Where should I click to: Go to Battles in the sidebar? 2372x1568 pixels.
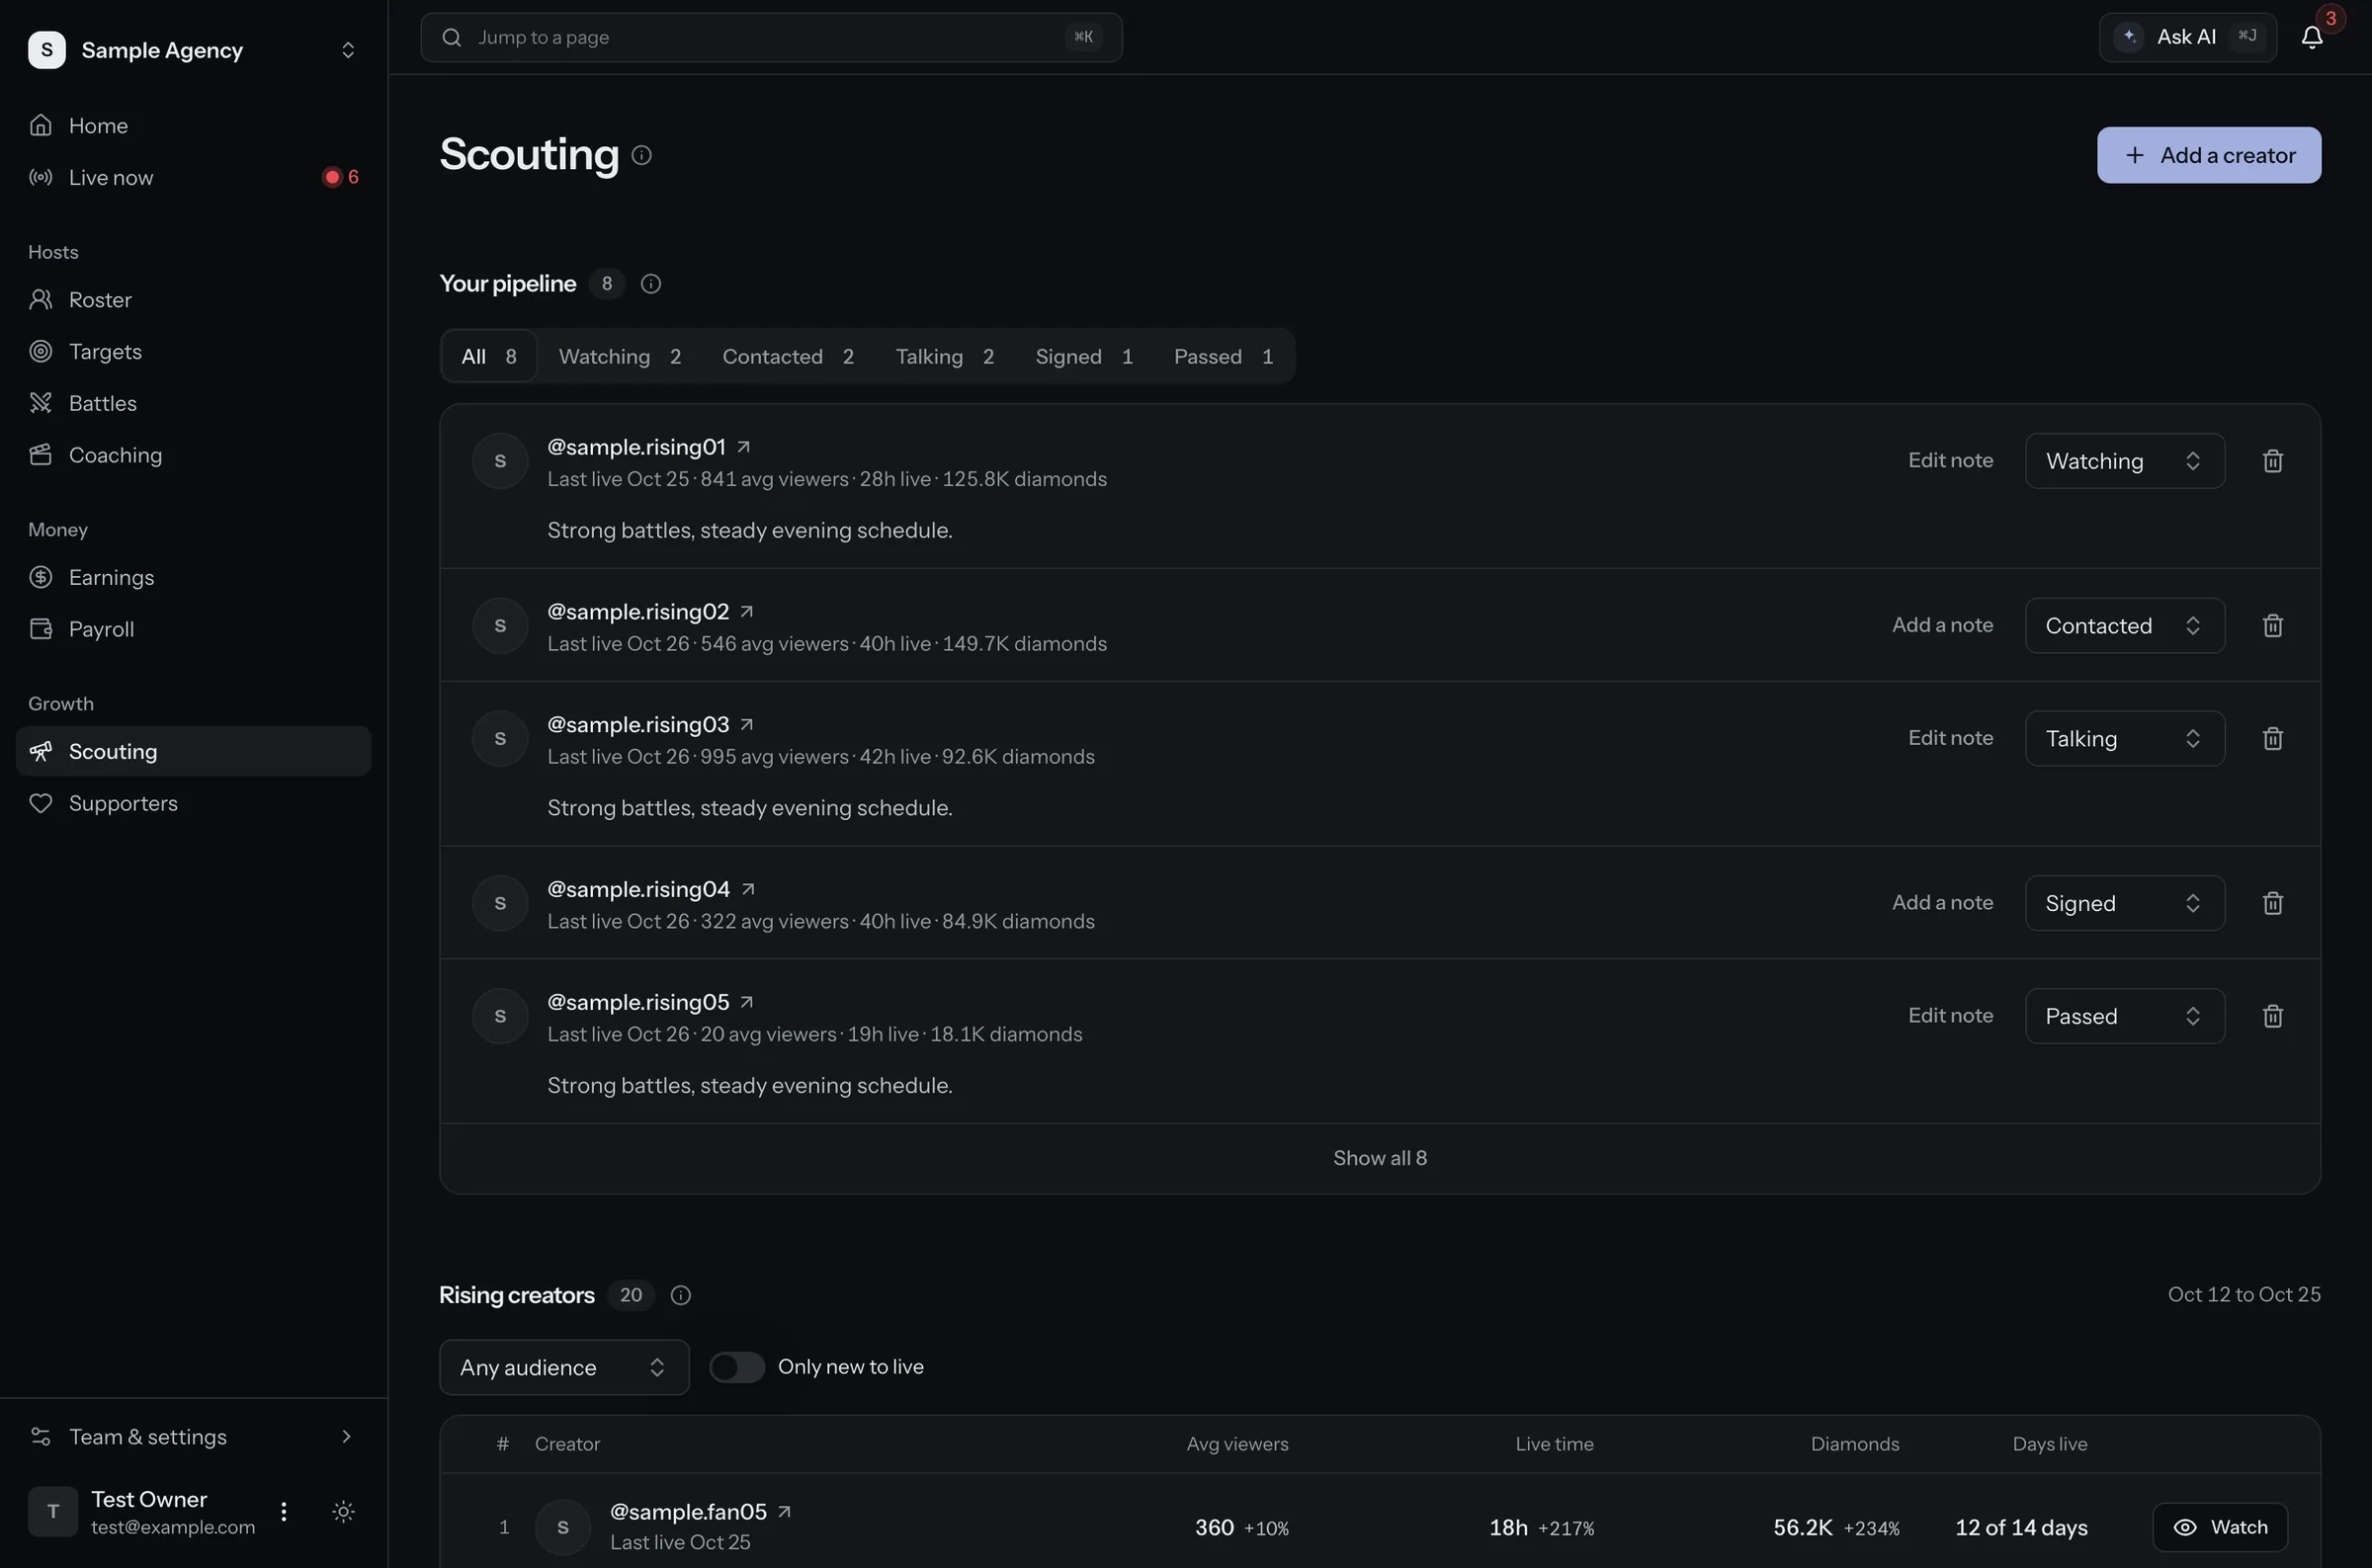tap(194, 403)
